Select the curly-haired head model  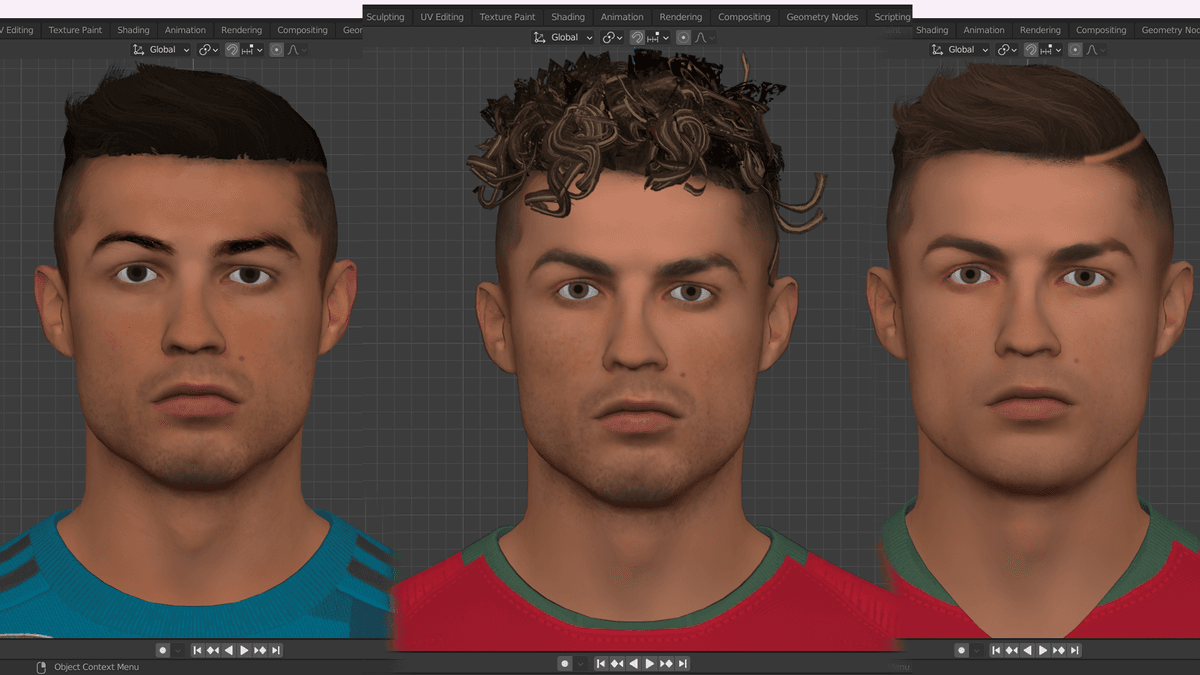coord(640,330)
